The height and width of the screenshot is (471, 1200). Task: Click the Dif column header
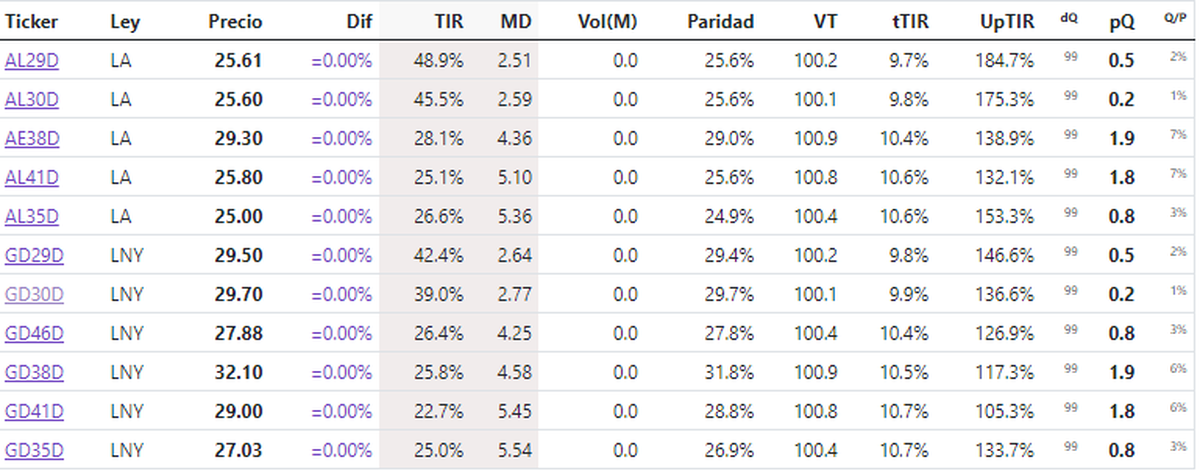click(358, 21)
